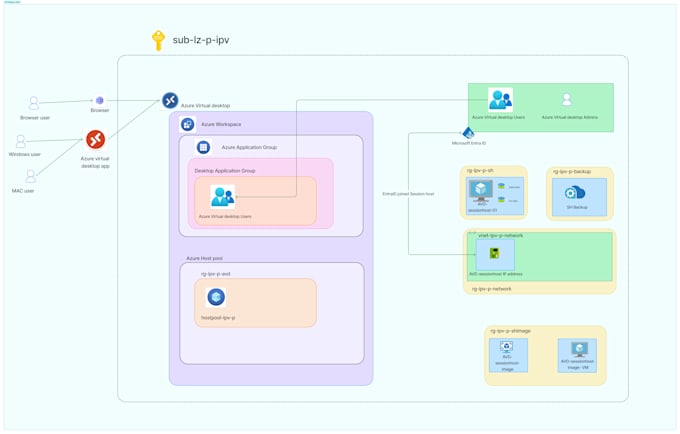Click the yellow subscription key icon
Screen dimensions: 680x434
[158, 40]
